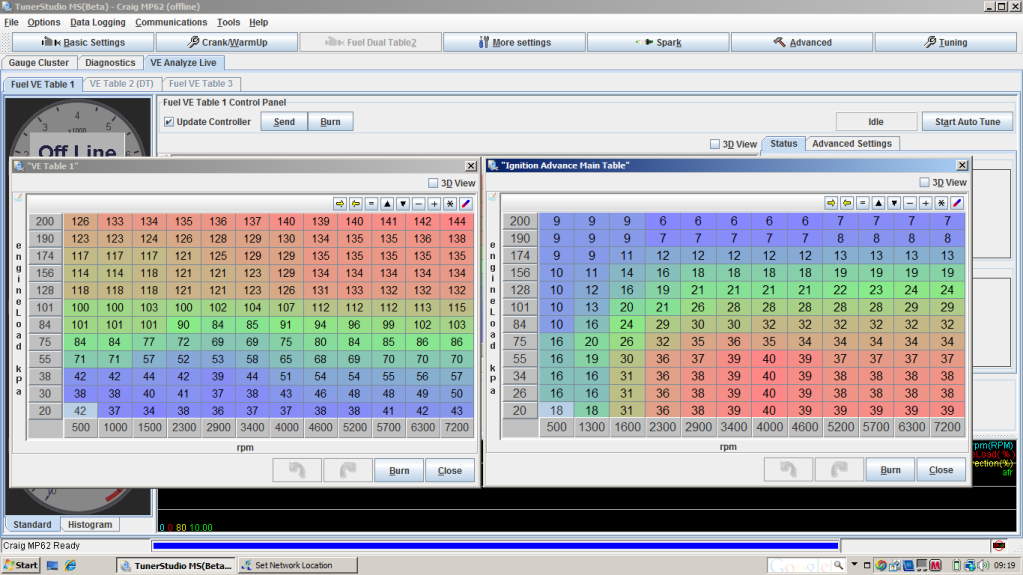The height and width of the screenshot is (575, 1023).
Task: Click down triangle icon in Ignition Advance toolbar
Action: coord(894,203)
